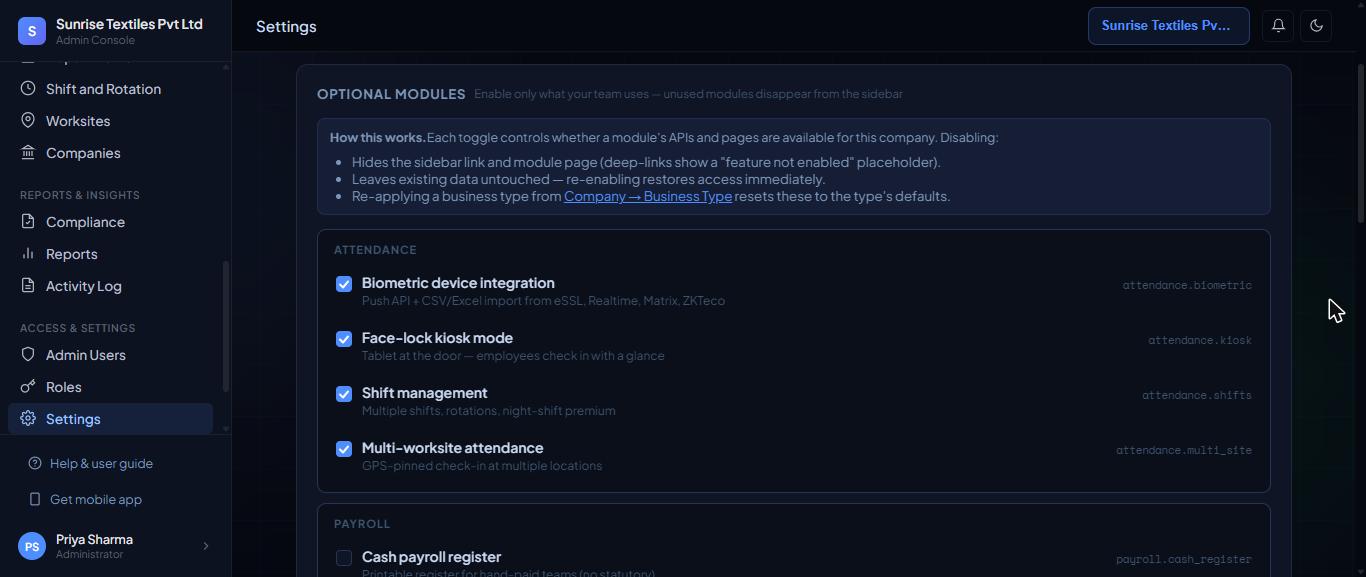Image resolution: width=1366 pixels, height=577 pixels.
Task: Open Reports section
Action: coord(110,254)
